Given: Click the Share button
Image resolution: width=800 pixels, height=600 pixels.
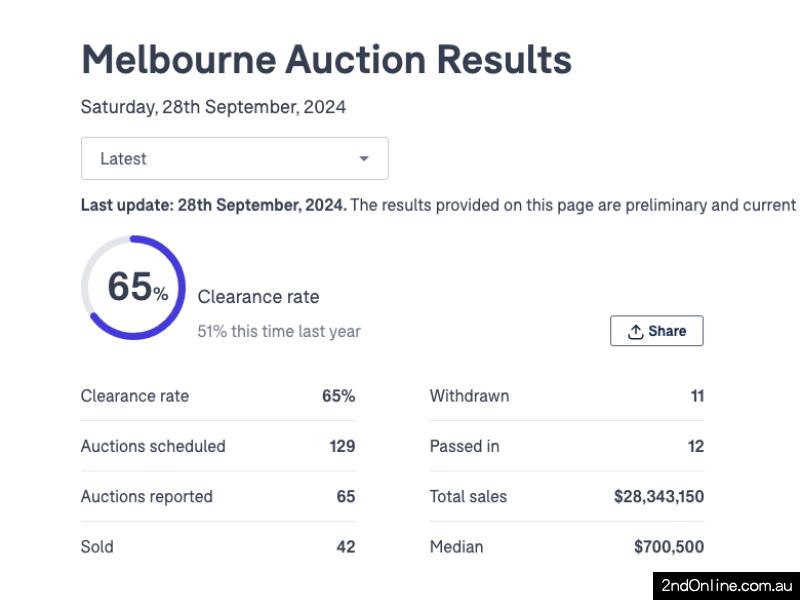Looking at the screenshot, I should [x=657, y=331].
